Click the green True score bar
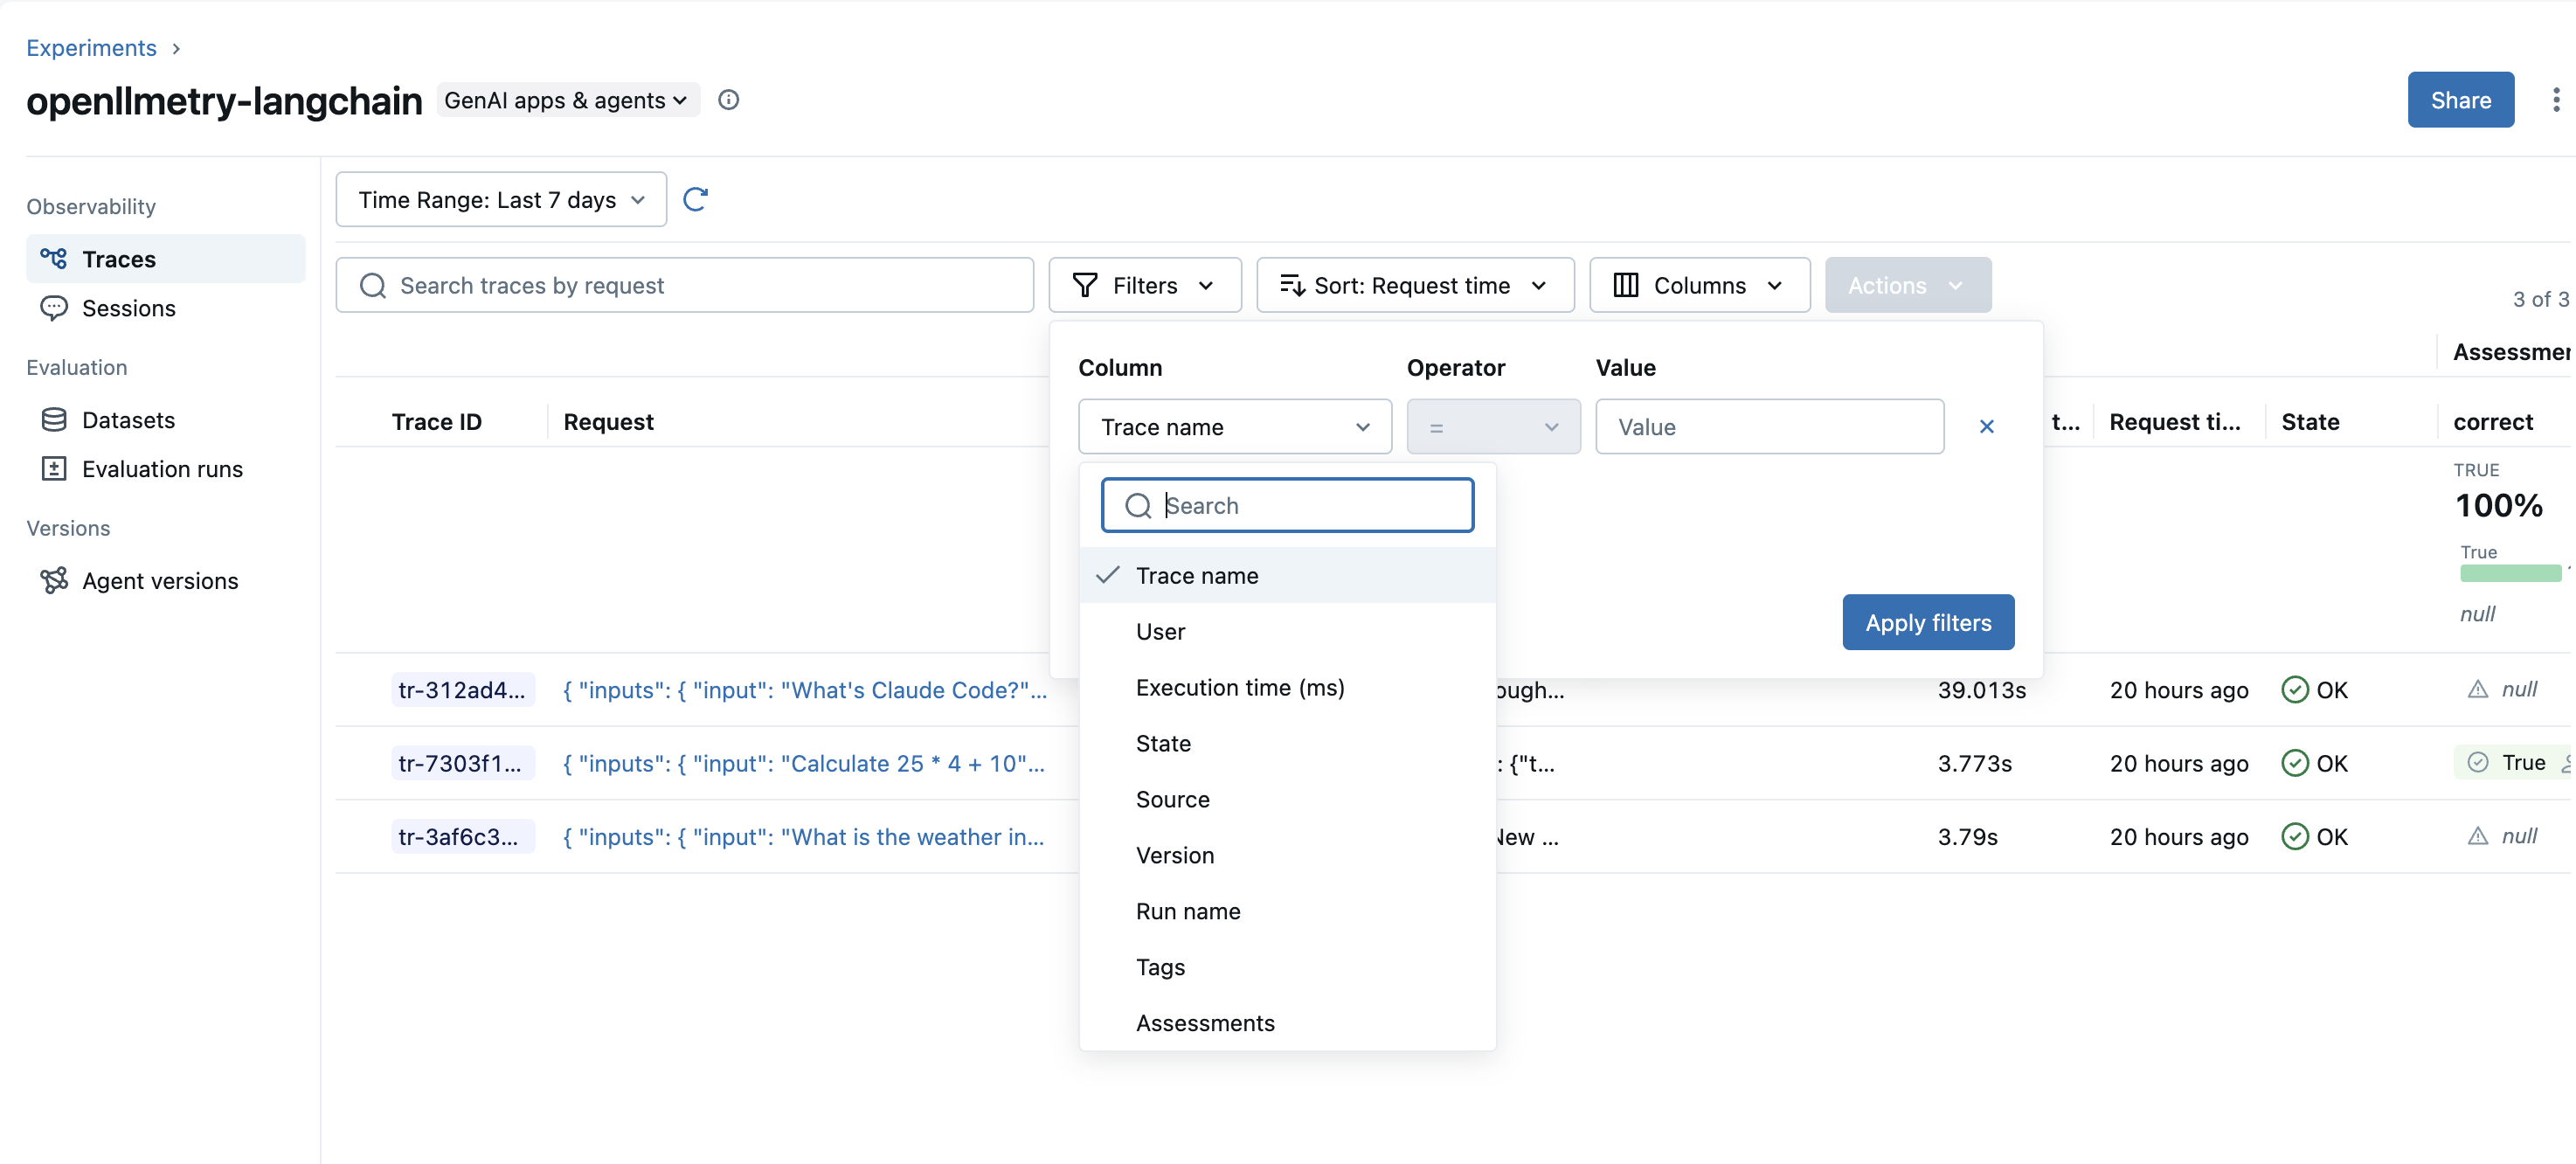 point(2508,573)
